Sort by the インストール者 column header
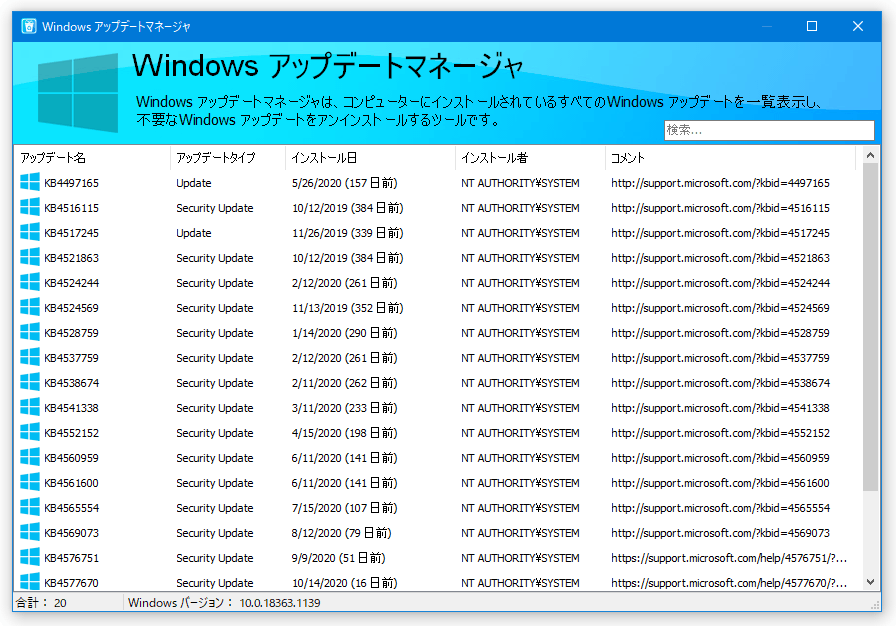The image size is (896, 626). [x=530, y=158]
